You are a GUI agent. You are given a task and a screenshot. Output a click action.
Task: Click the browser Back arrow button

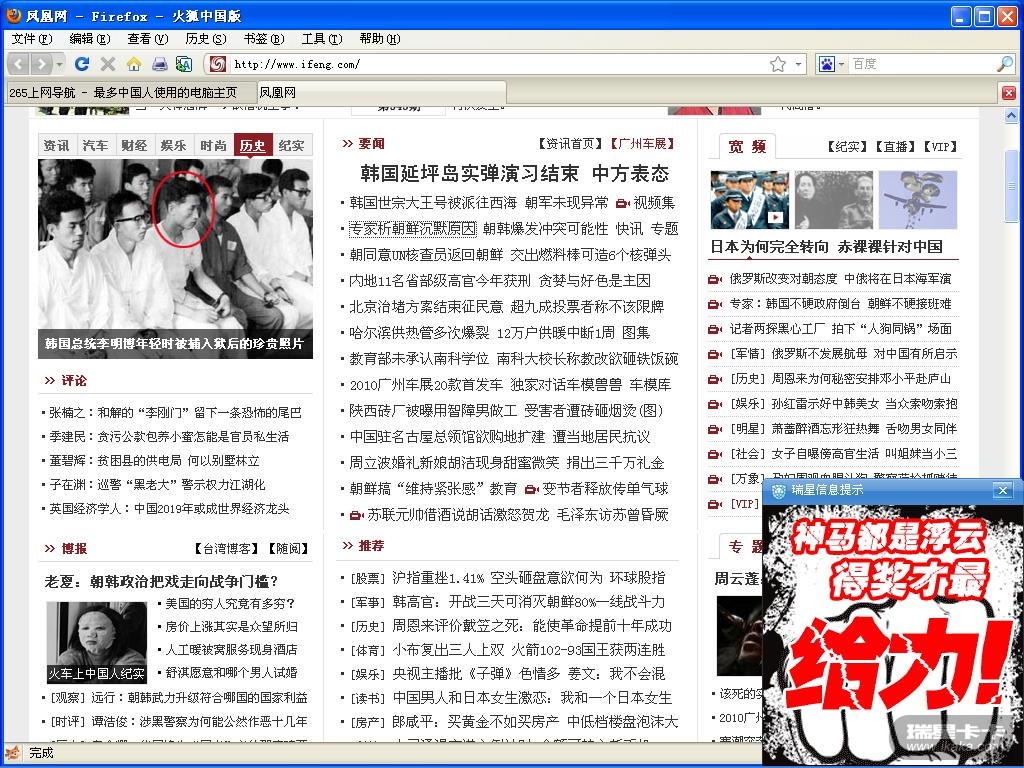(x=18, y=64)
